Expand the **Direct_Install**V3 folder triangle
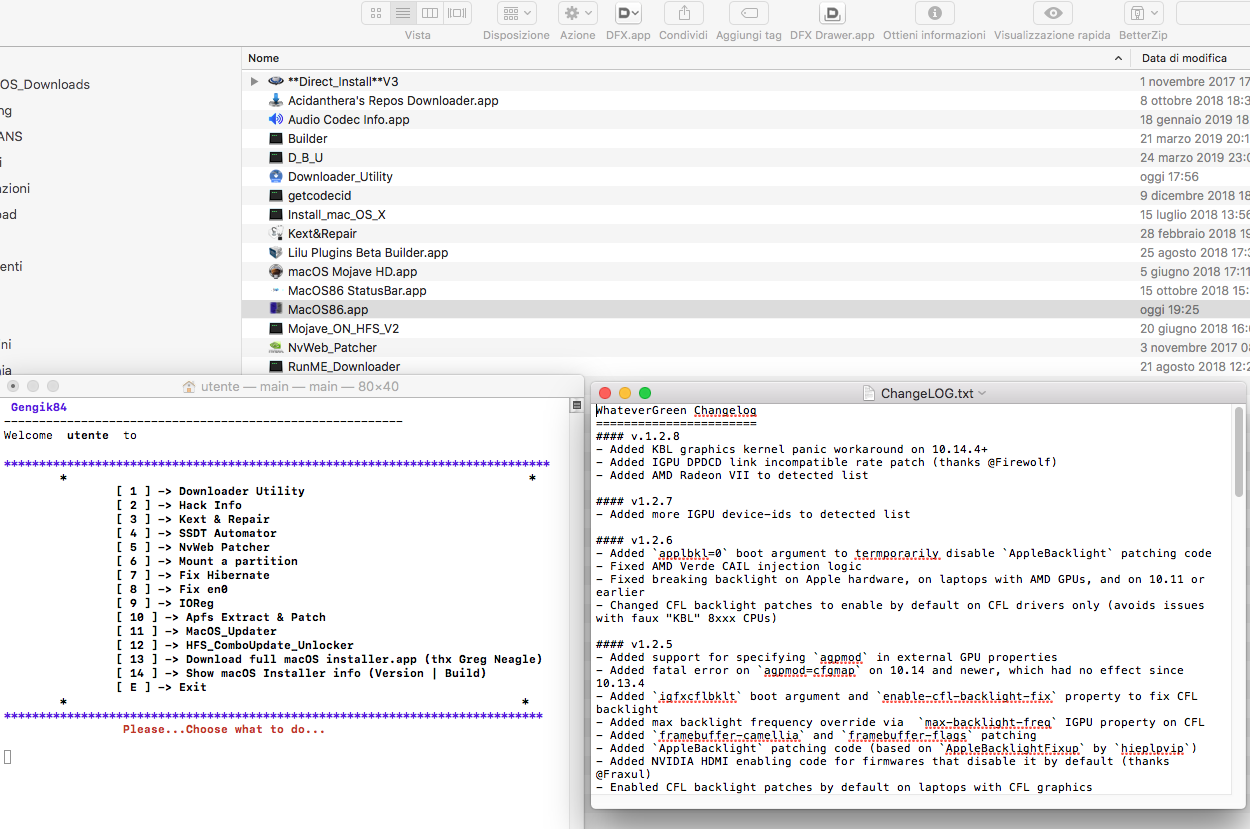Image resolution: width=1250 pixels, height=829 pixels. point(254,81)
